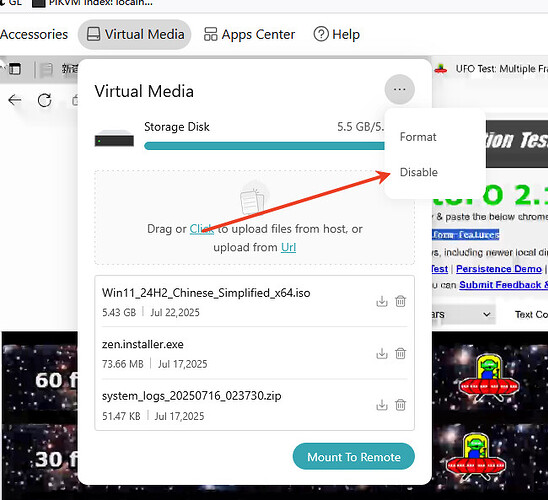Click the Storage Disk usage bar
The height and width of the screenshot is (500, 548).
click(264, 146)
